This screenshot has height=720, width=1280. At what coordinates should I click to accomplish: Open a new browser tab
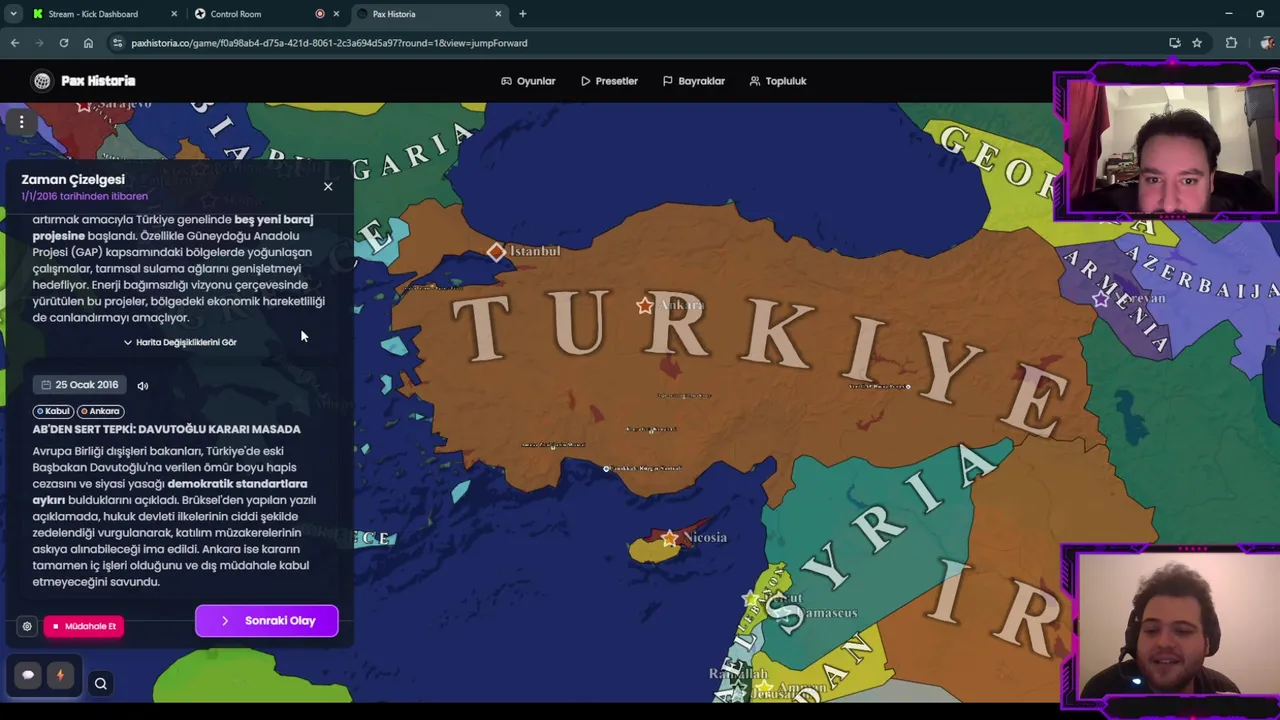point(522,14)
